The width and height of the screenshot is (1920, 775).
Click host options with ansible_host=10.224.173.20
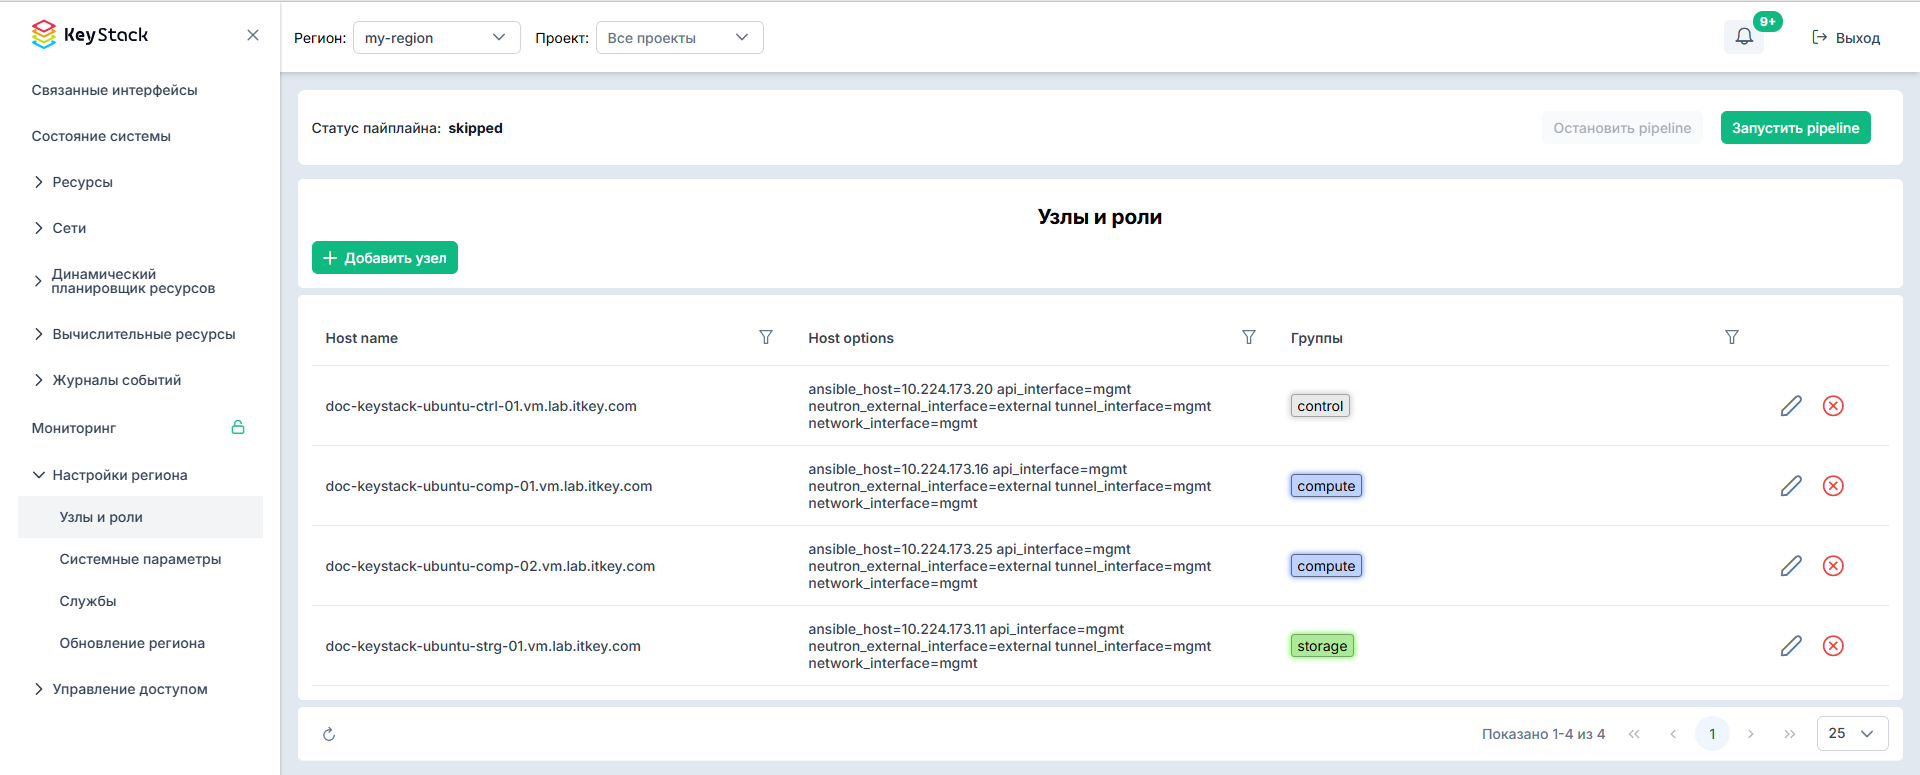(x=1010, y=406)
